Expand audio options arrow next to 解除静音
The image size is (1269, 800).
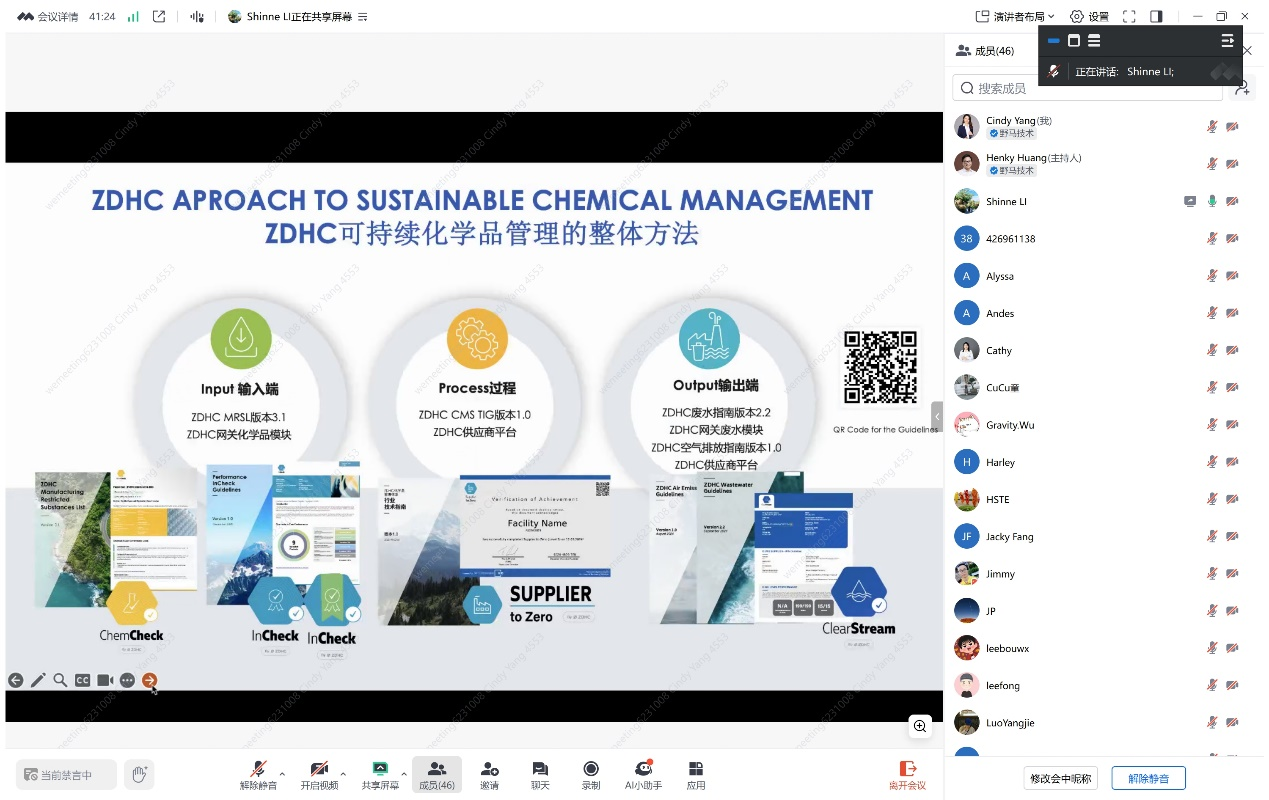282,773
